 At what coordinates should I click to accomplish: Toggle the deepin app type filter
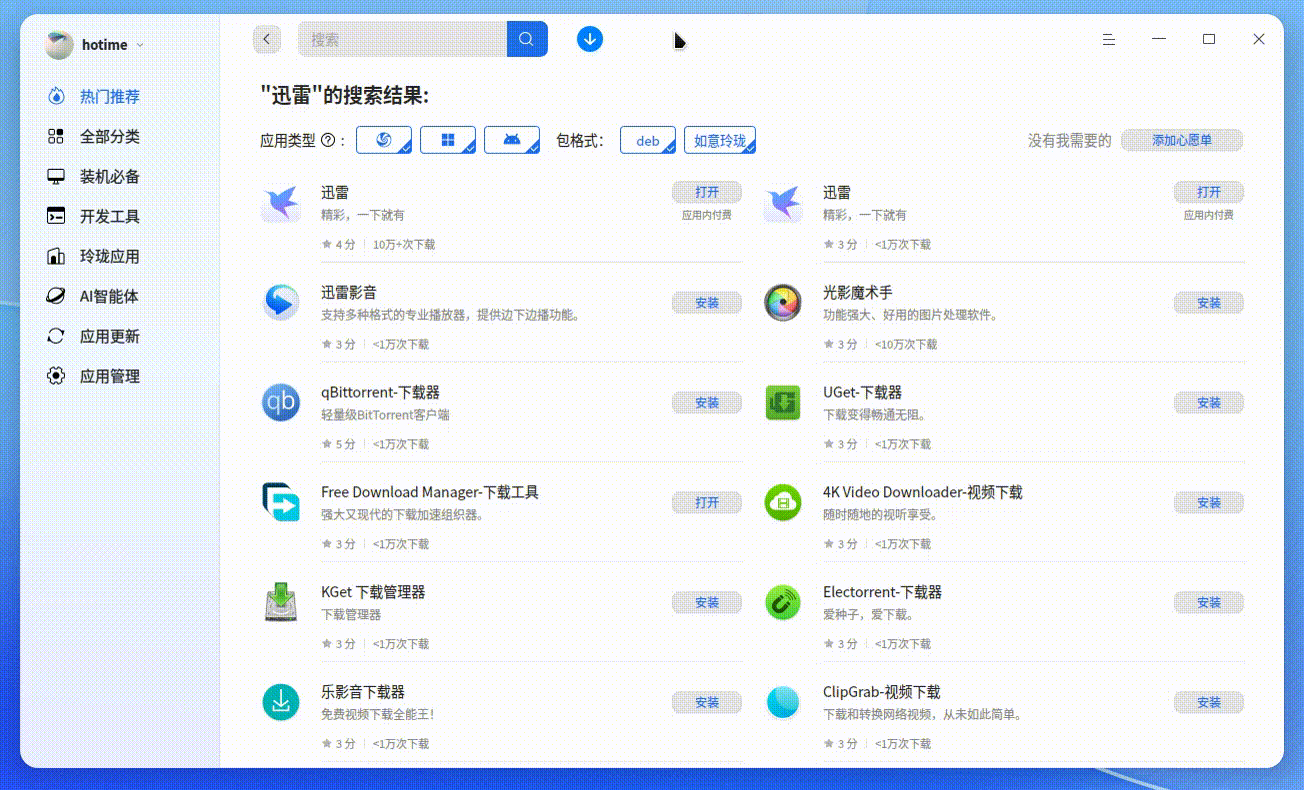click(384, 140)
